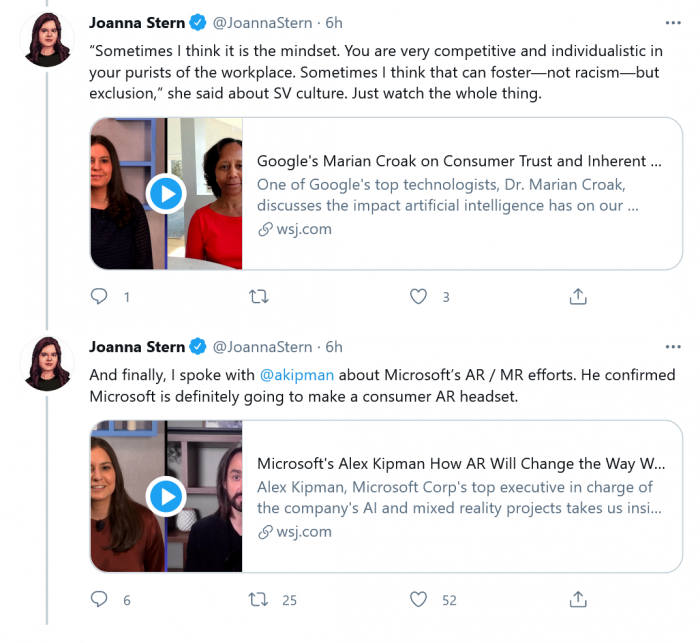
Task: Play the Marian Croak video
Action: coord(166,193)
